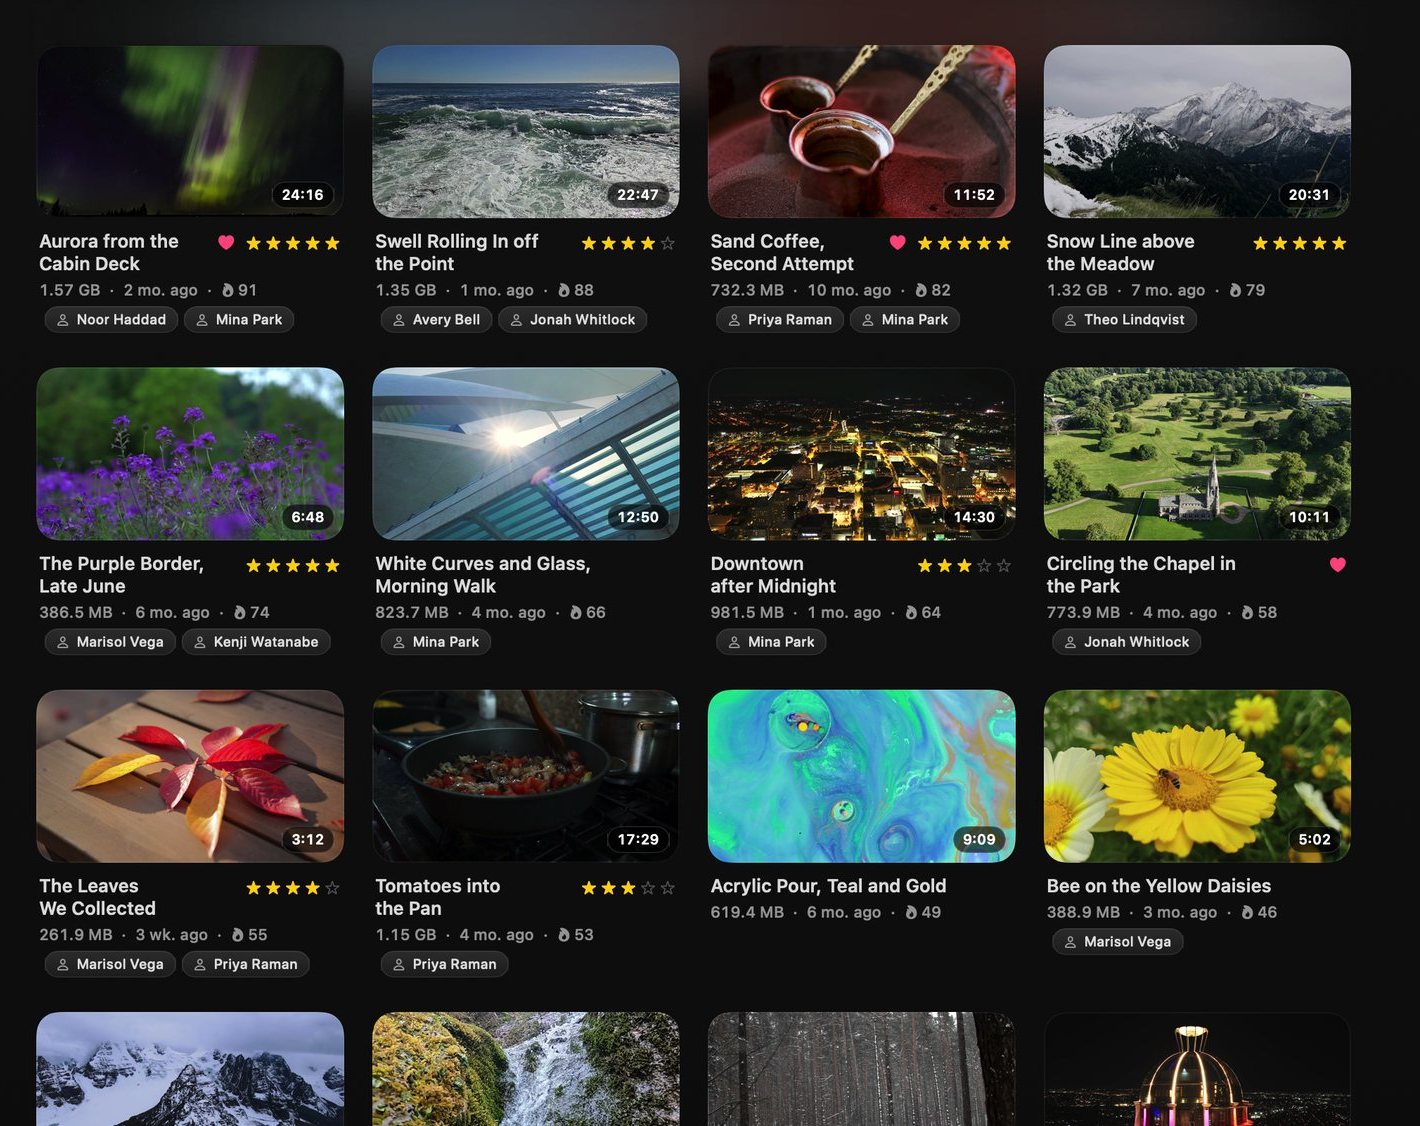Screen dimensions: 1420x1126
Task: Click the title "Bee on the Yellow Daisies"
Action: tap(1159, 886)
